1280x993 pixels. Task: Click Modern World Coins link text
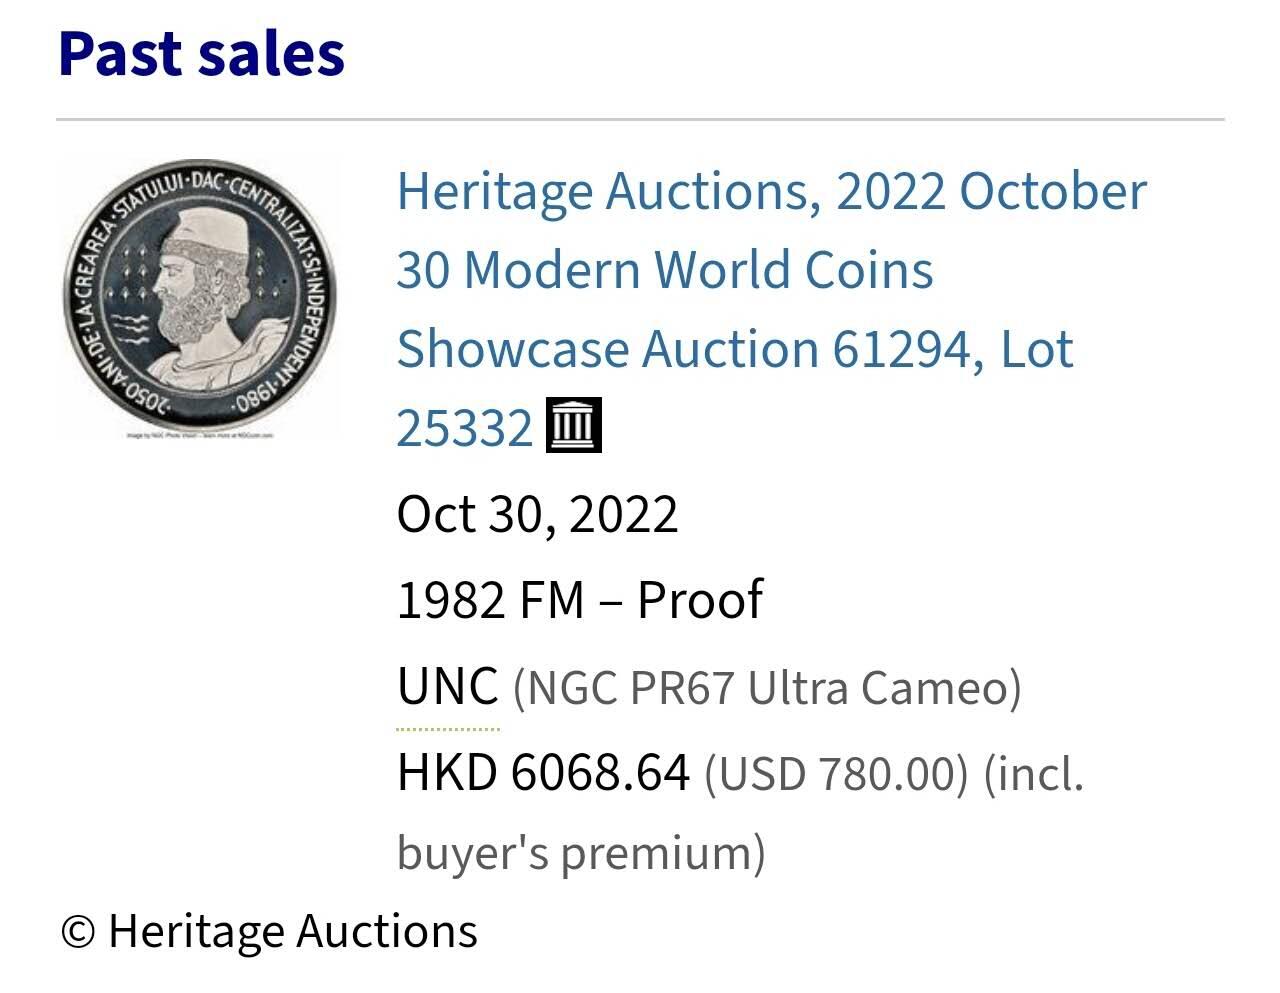(x=698, y=270)
